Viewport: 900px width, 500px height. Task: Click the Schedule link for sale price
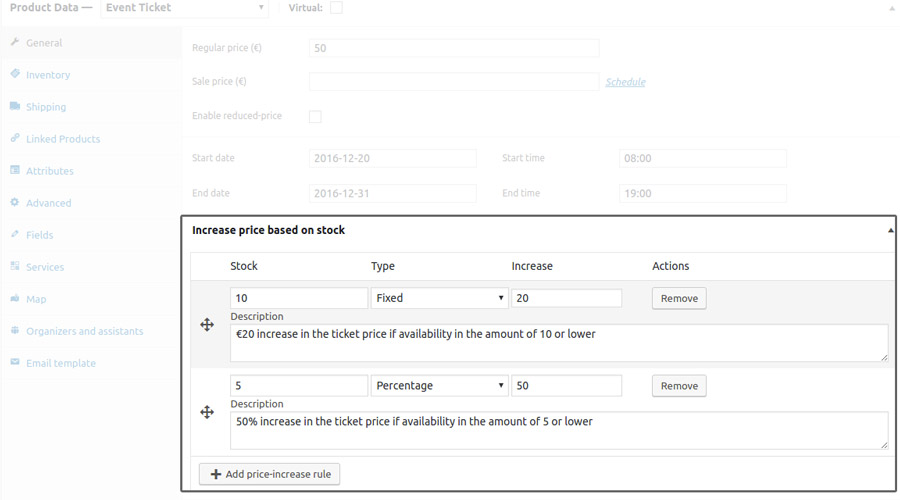tap(625, 82)
